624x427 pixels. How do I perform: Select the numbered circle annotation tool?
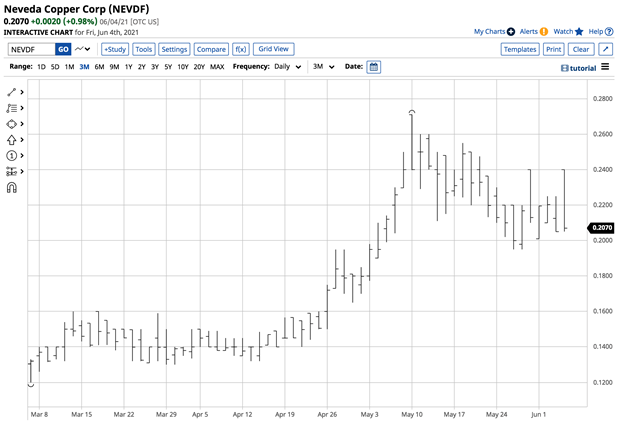coord(11,155)
